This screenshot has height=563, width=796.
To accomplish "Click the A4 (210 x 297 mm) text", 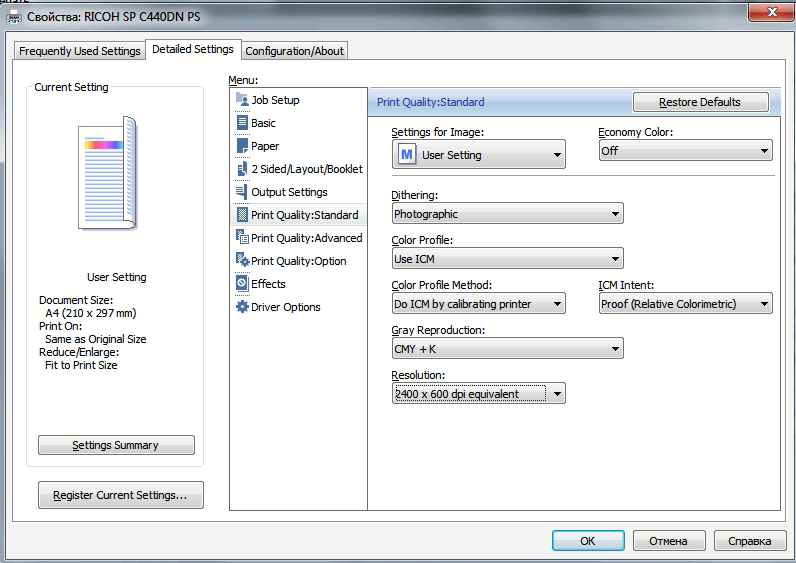I will click(x=91, y=313).
